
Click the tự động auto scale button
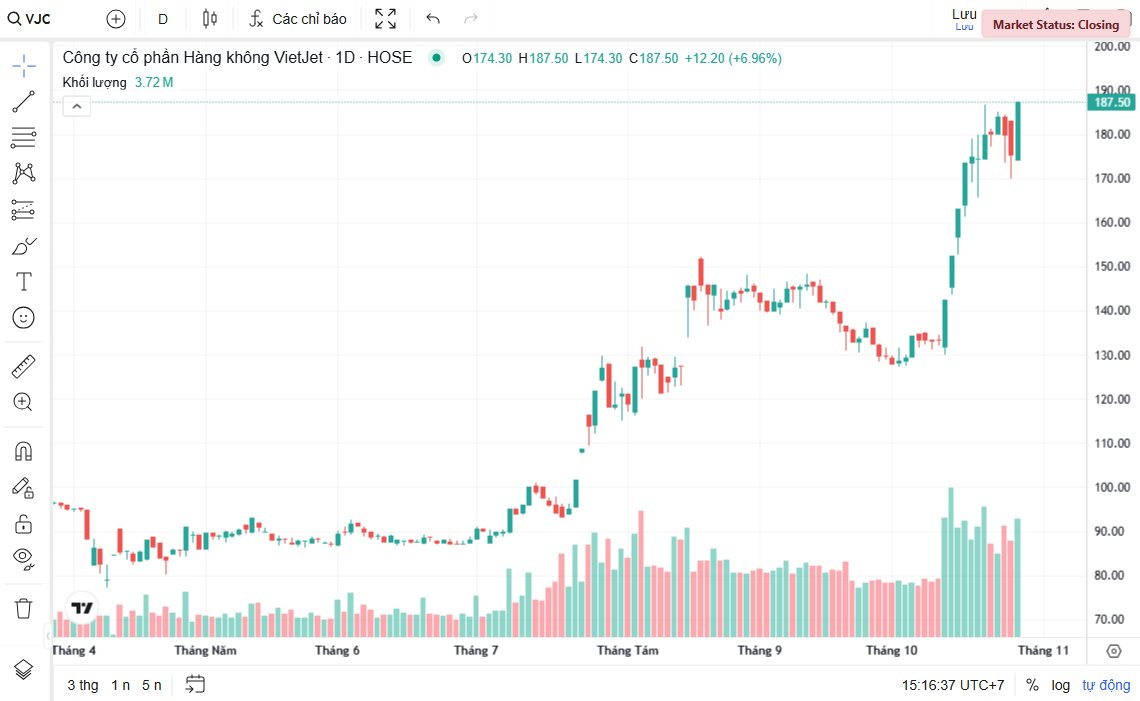pos(1106,685)
